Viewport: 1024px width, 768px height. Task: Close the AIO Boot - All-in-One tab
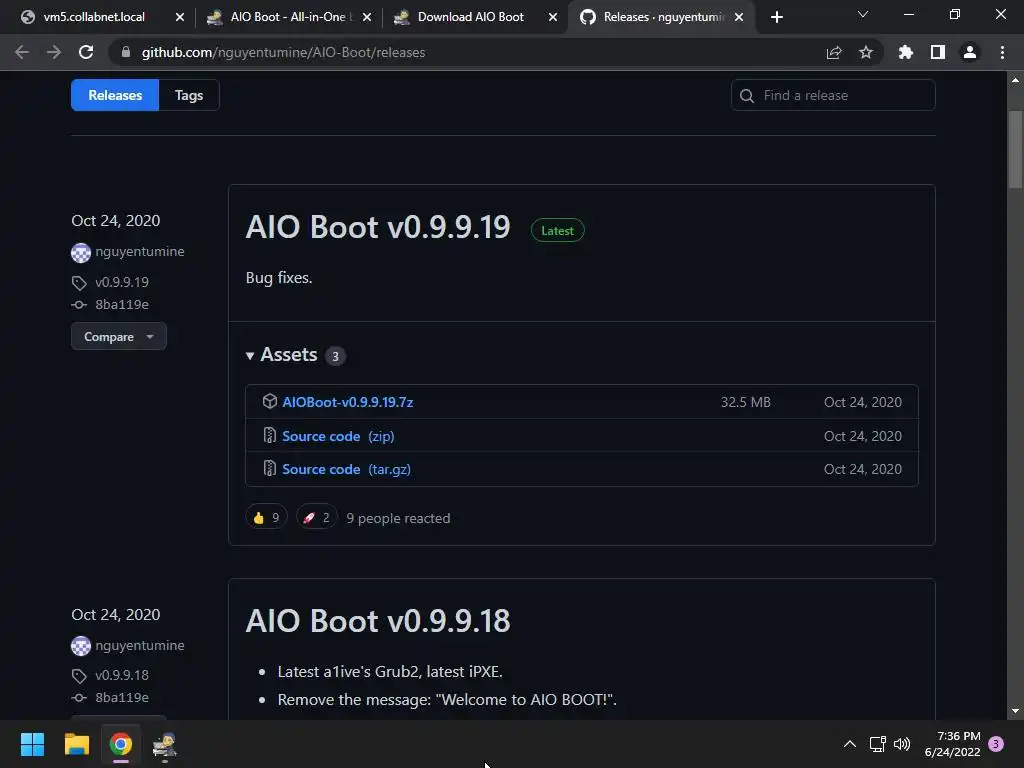click(367, 17)
